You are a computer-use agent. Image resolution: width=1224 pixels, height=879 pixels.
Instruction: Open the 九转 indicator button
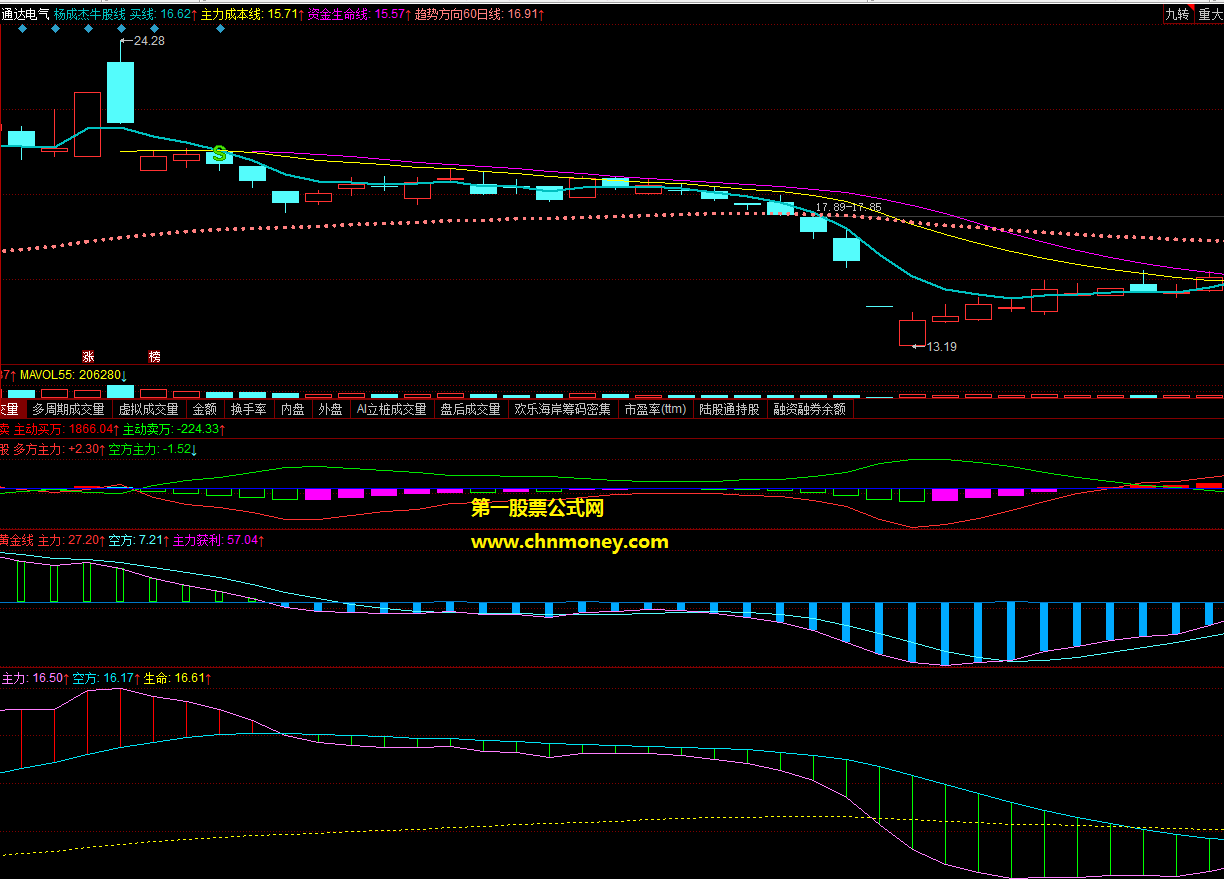1177,14
